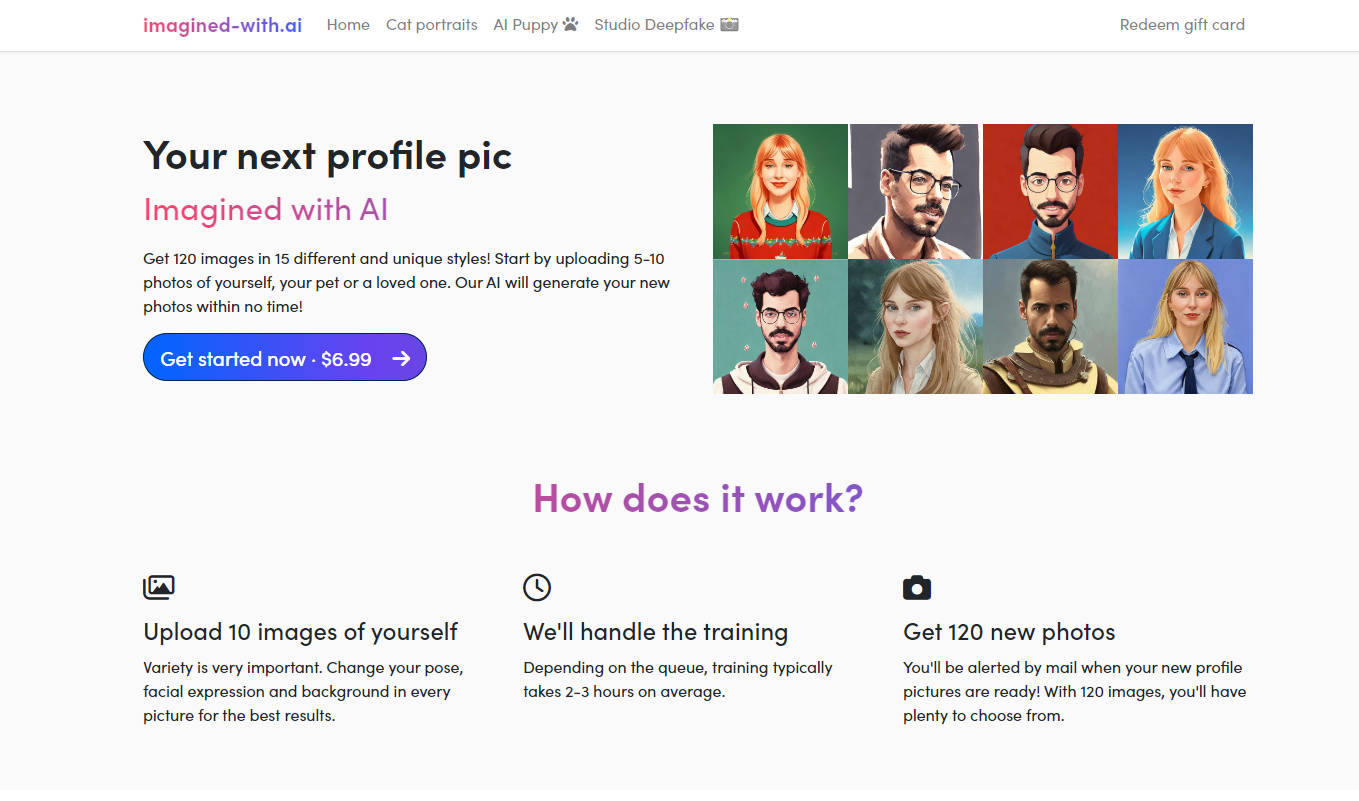Go to the Home page

tap(348, 25)
